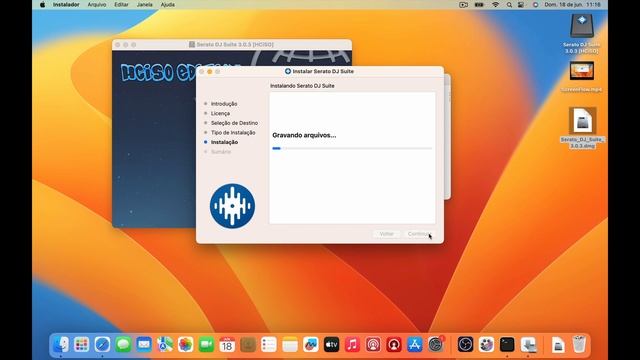Open the Apple menu
This screenshot has width=640, height=360.
point(42,5)
